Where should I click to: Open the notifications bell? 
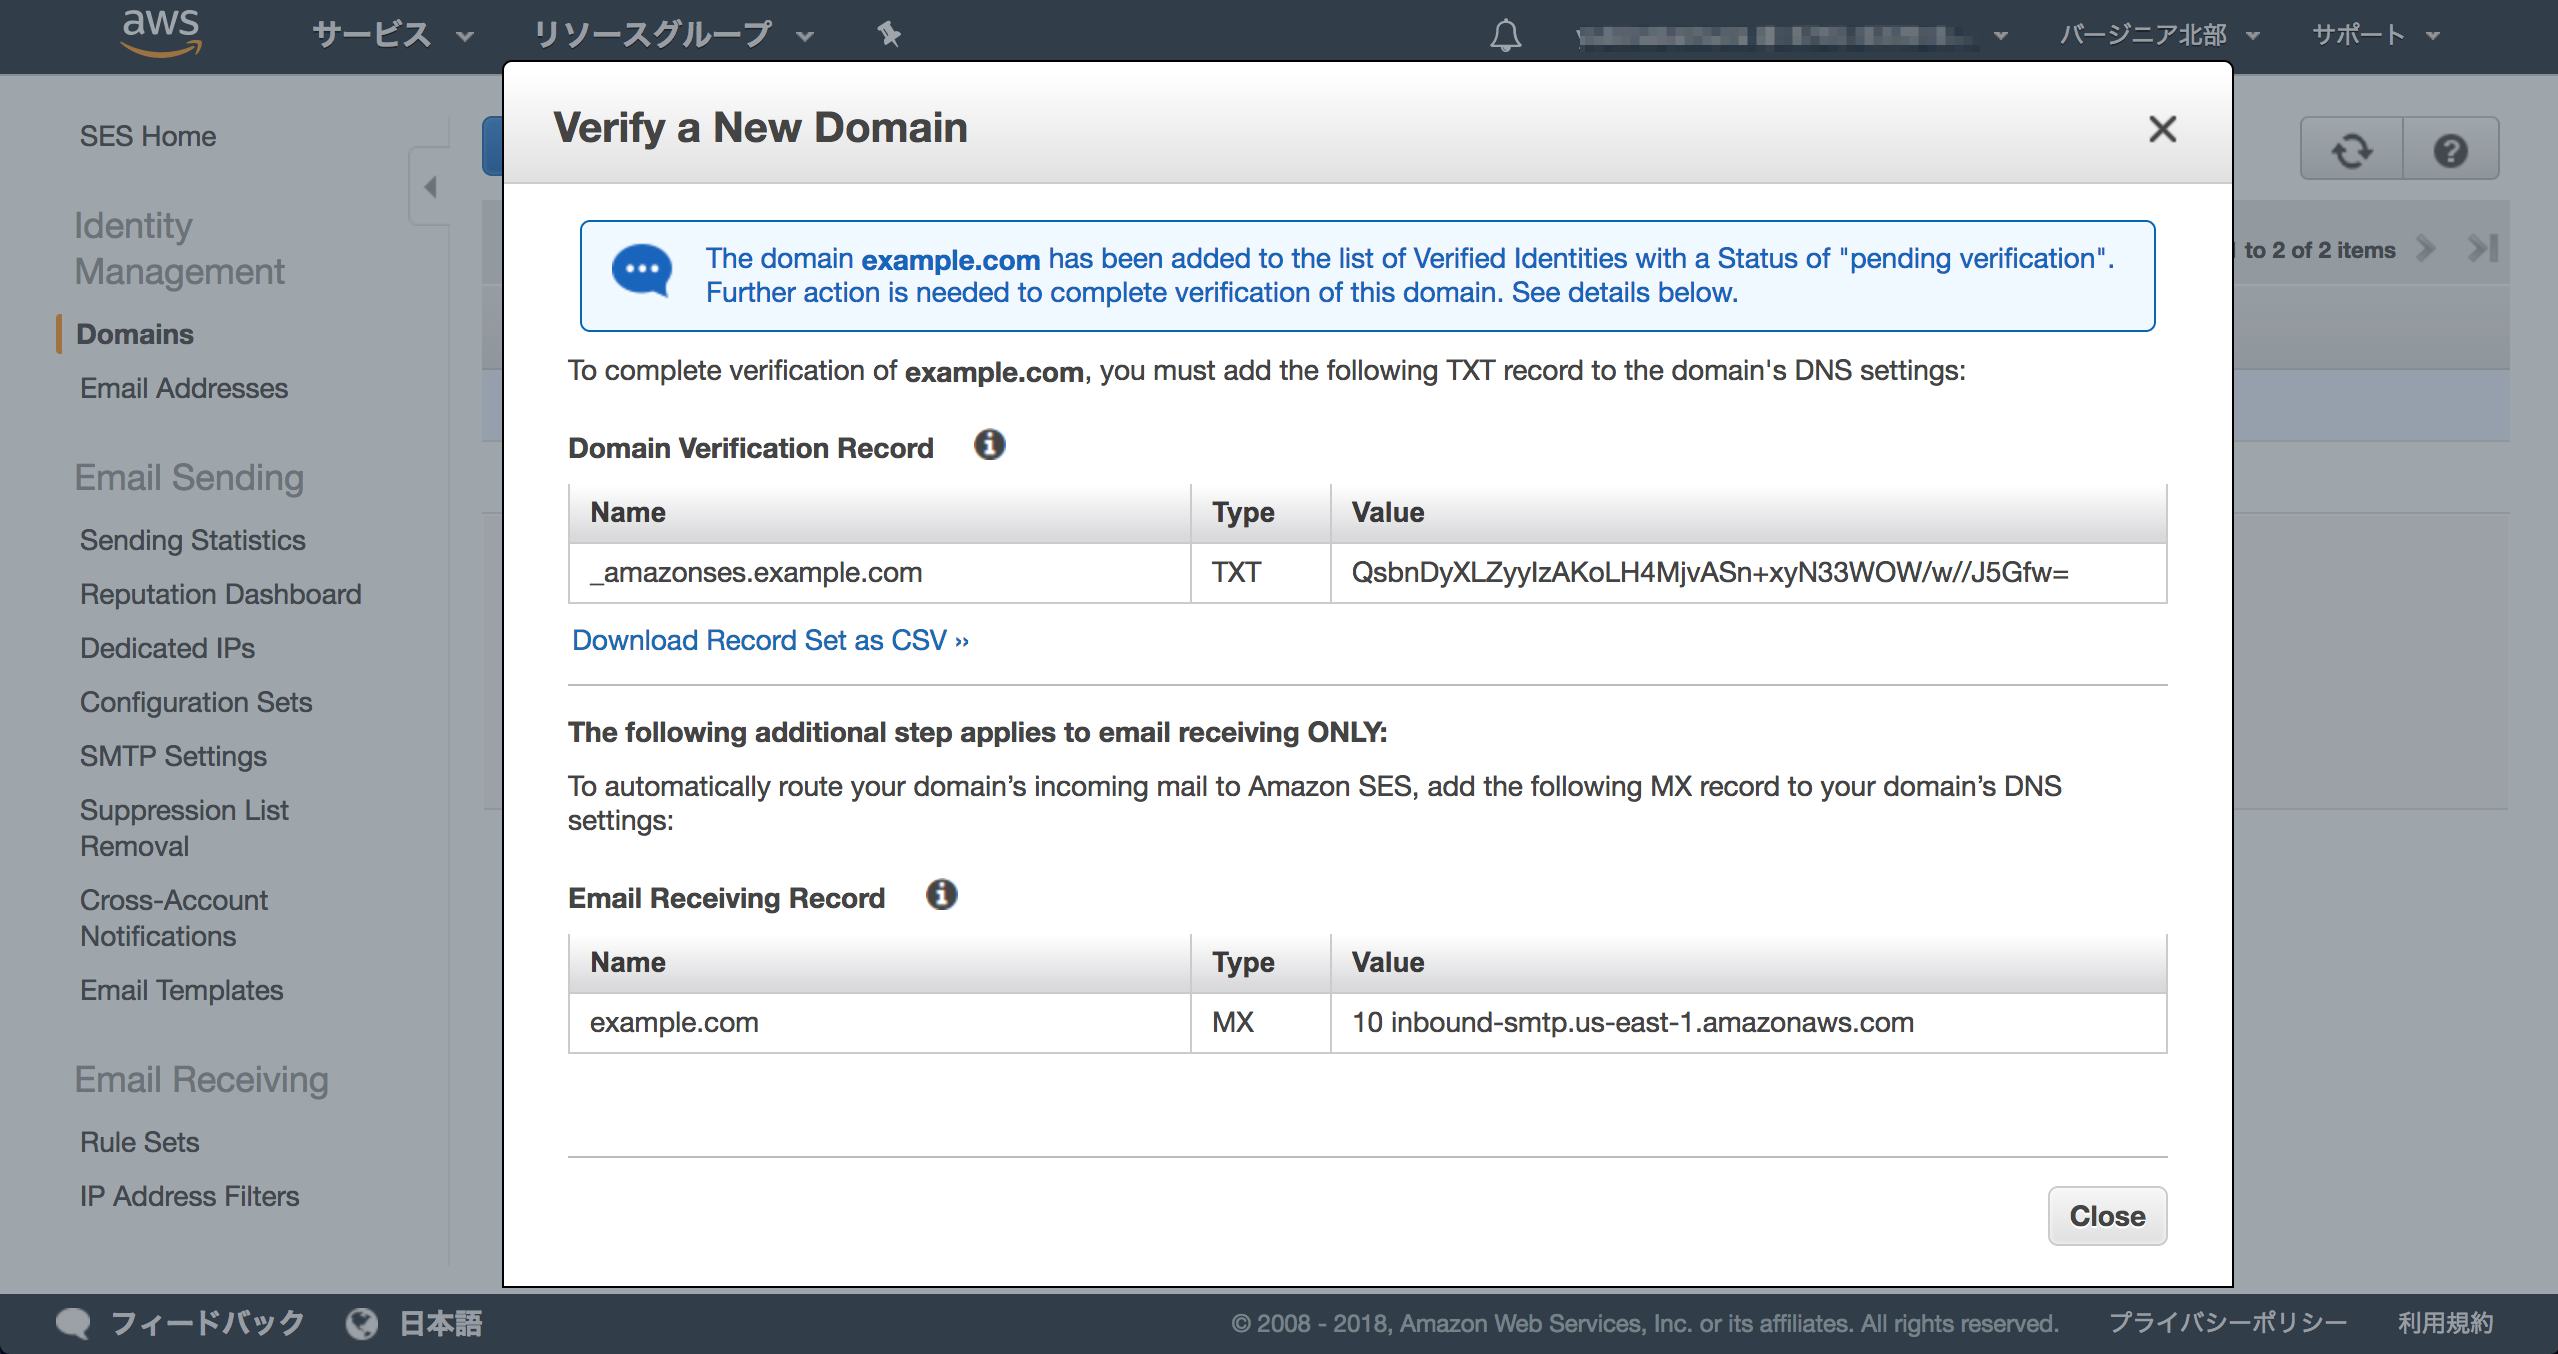1505,35
